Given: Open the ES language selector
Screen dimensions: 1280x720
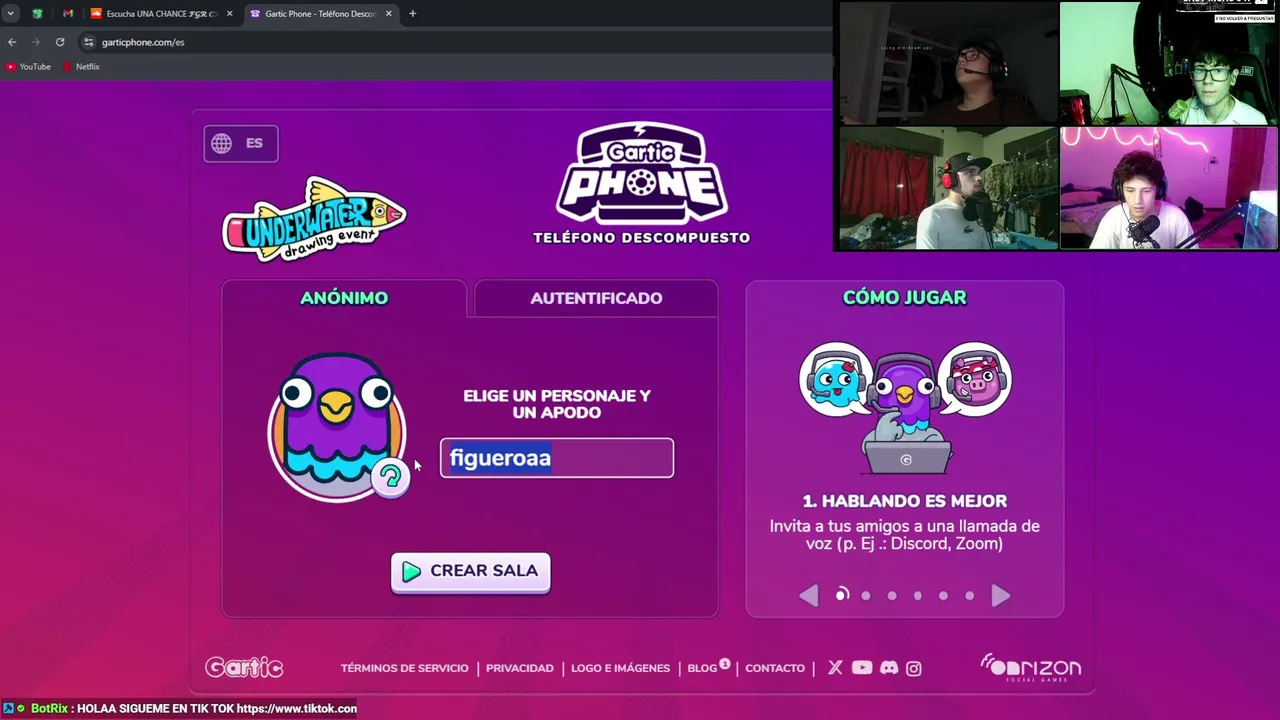Looking at the screenshot, I should pos(241,143).
